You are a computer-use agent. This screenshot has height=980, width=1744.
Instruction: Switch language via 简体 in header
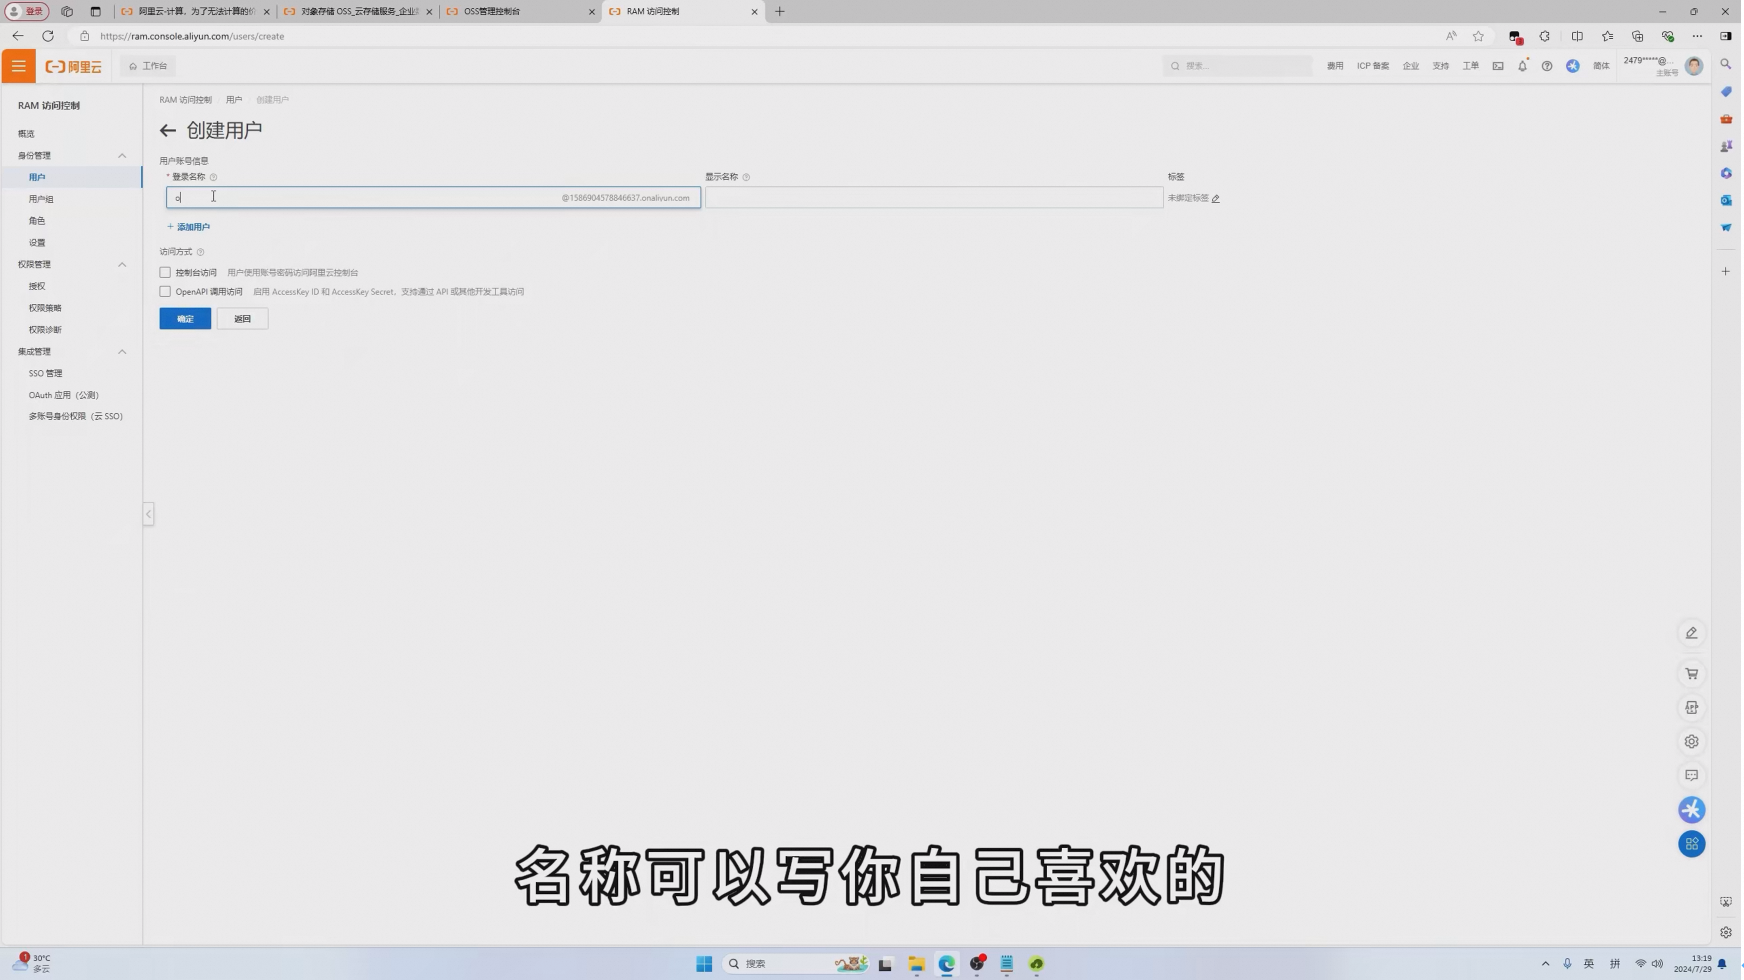pyautogui.click(x=1601, y=66)
